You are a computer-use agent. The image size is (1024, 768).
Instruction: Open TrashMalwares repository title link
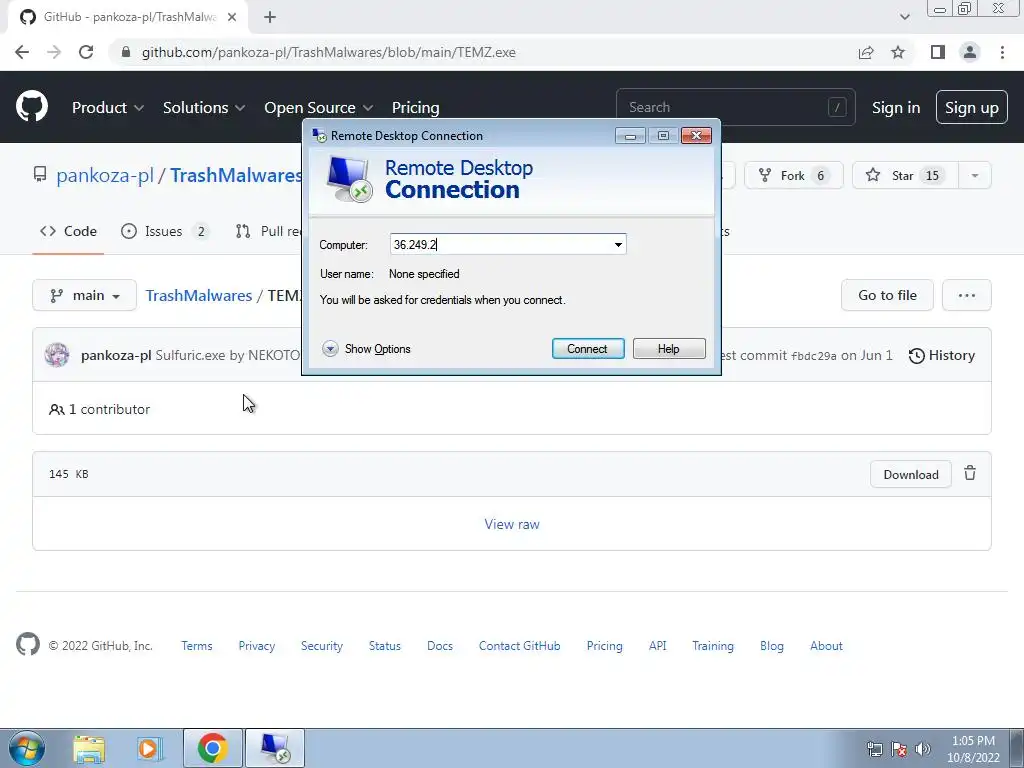(236, 175)
